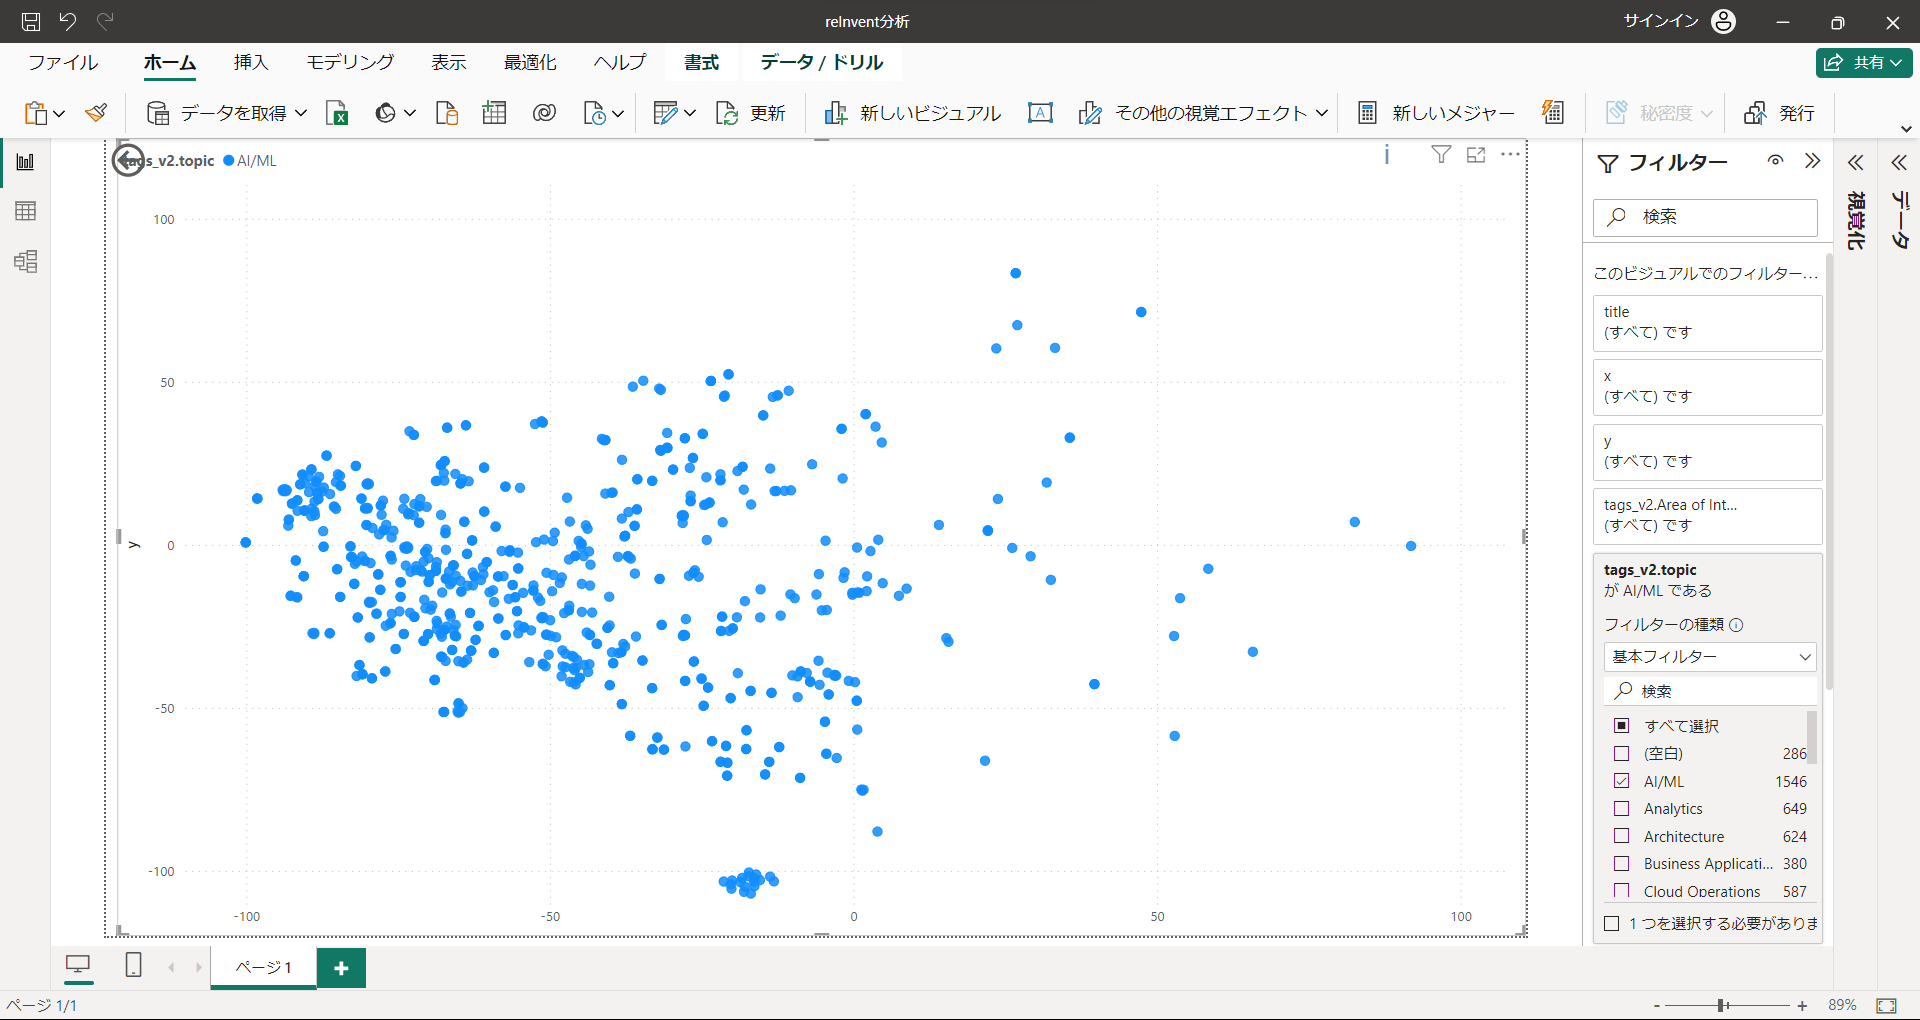The width and height of the screenshot is (1920, 1020).
Task: Click the 共有 share button
Action: tap(1864, 62)
